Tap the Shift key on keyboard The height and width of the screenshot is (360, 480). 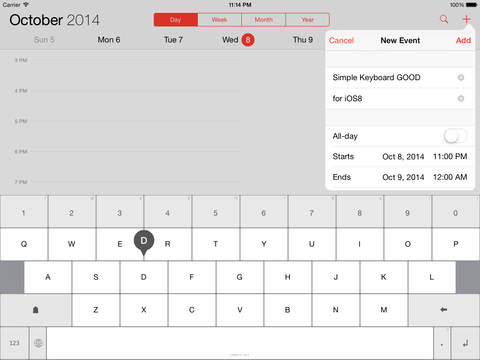(x=36, y=310)
